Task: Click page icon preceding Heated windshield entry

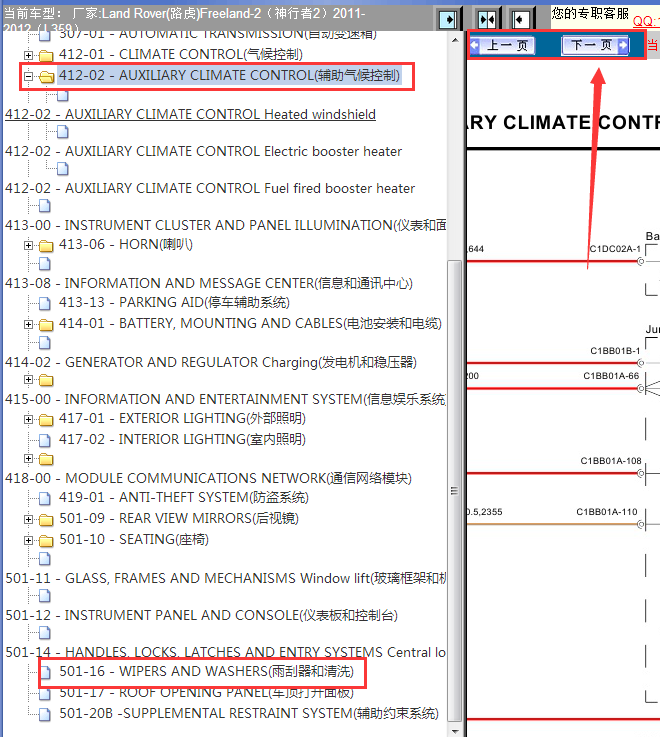Action: pos(63,96)
